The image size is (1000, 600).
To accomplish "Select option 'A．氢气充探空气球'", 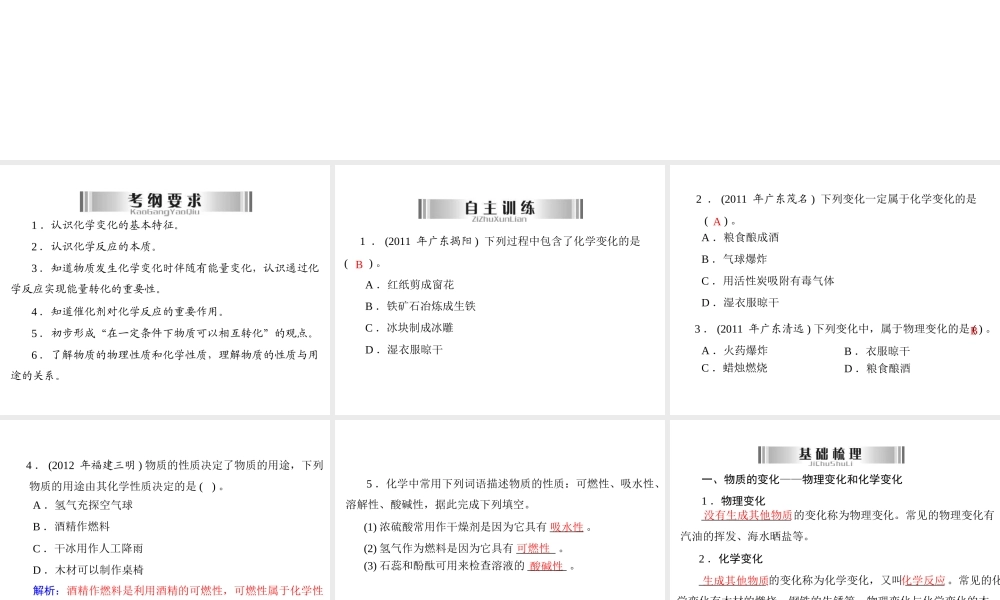I will pos(83,506).
